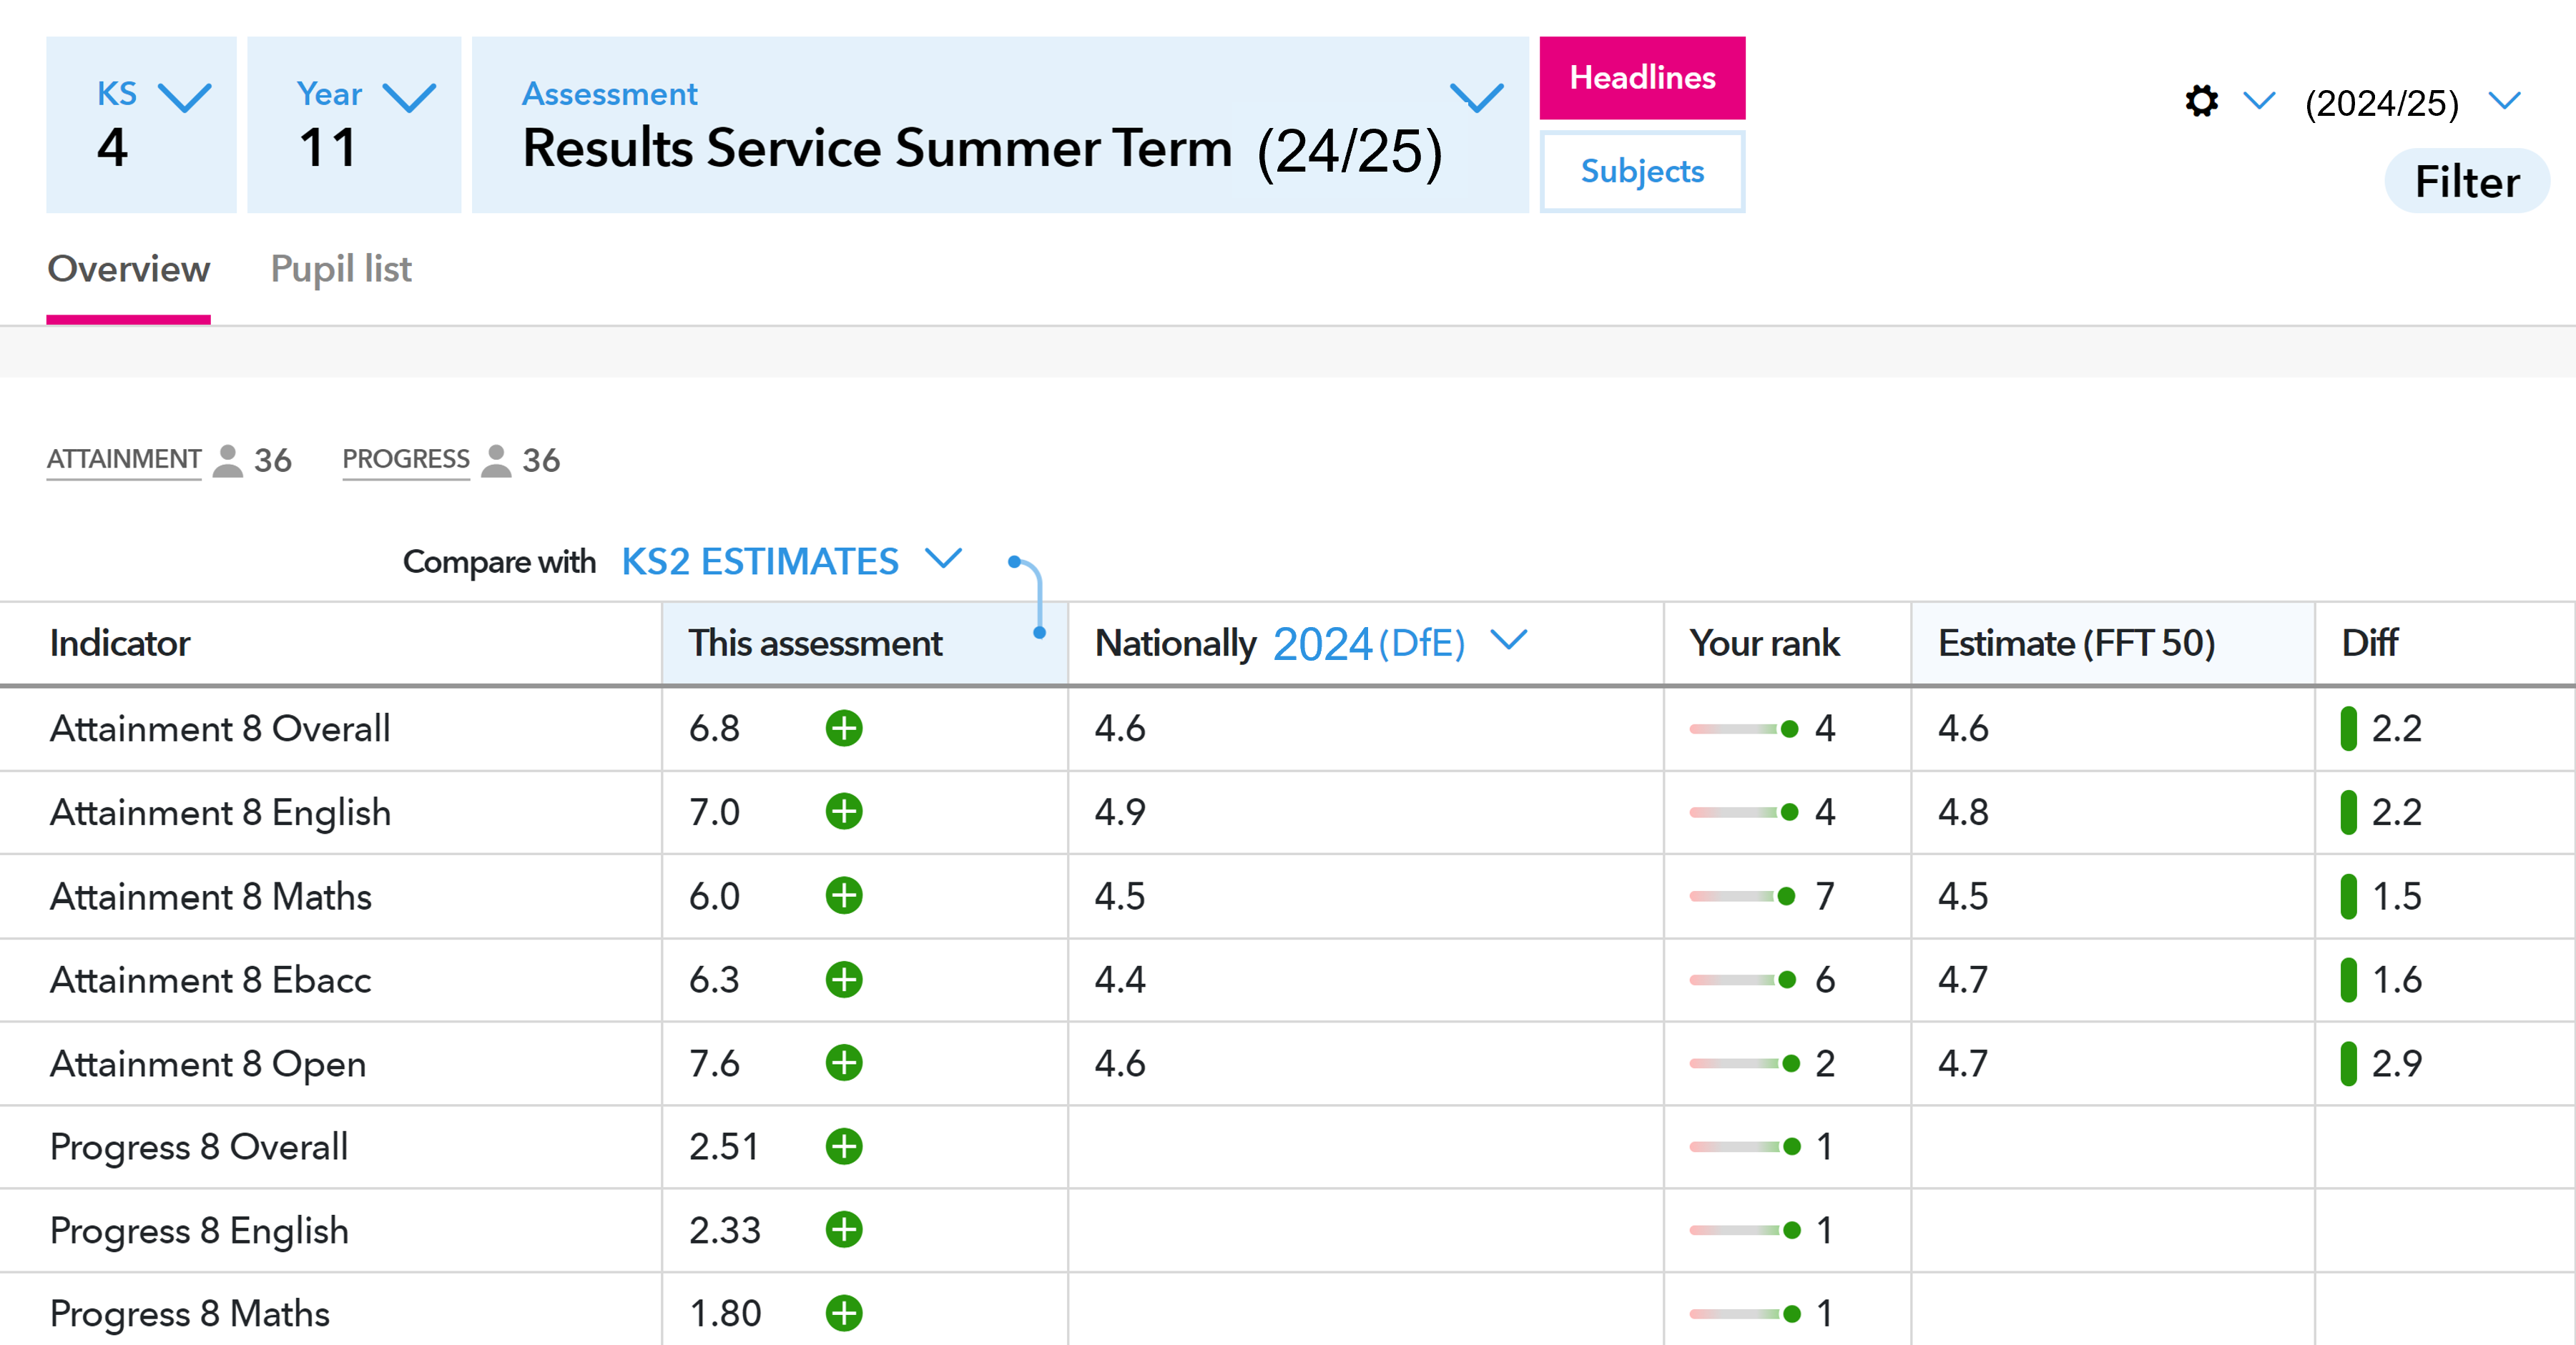The height and width of the screenshot is (1345, 2576).
Task: Select the Attainment 8 Ebacc row label
Action: pyautogui.click(x=211, y=980)
